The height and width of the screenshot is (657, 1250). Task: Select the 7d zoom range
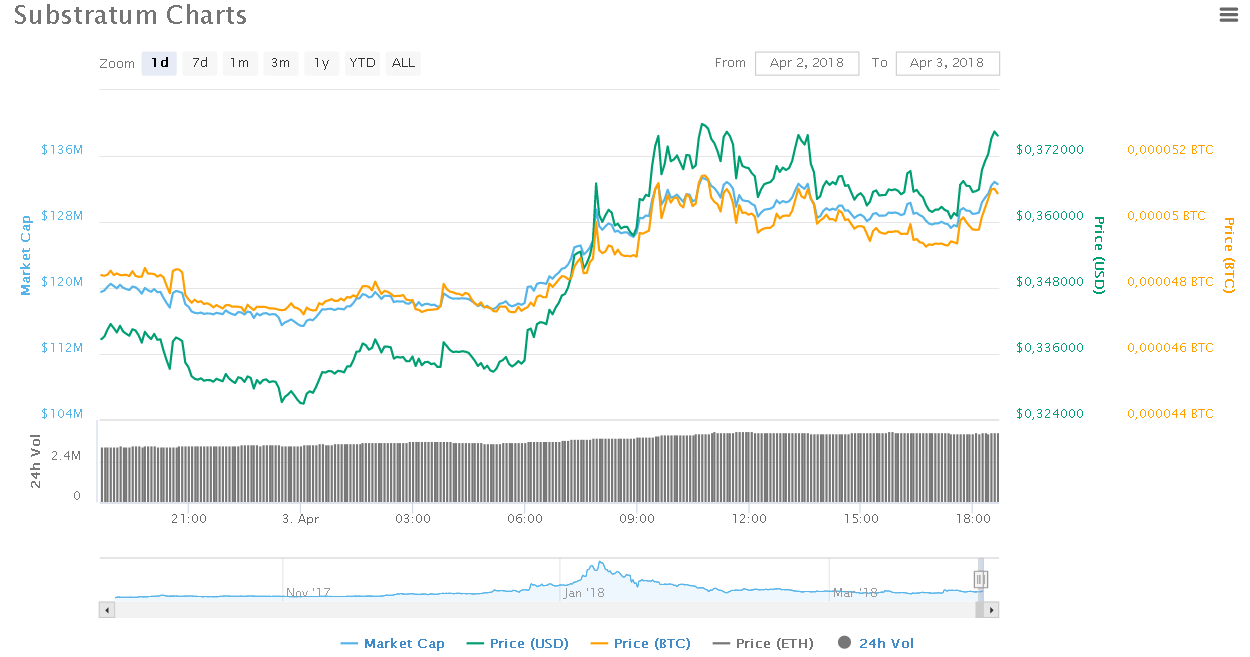tap(200, 63)
